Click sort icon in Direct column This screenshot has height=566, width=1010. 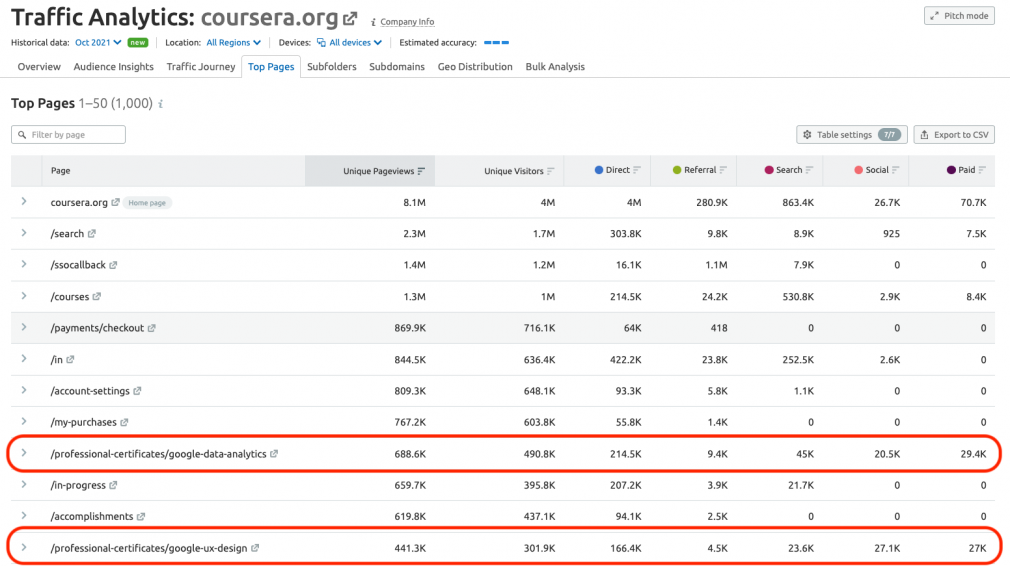[637, 170]
